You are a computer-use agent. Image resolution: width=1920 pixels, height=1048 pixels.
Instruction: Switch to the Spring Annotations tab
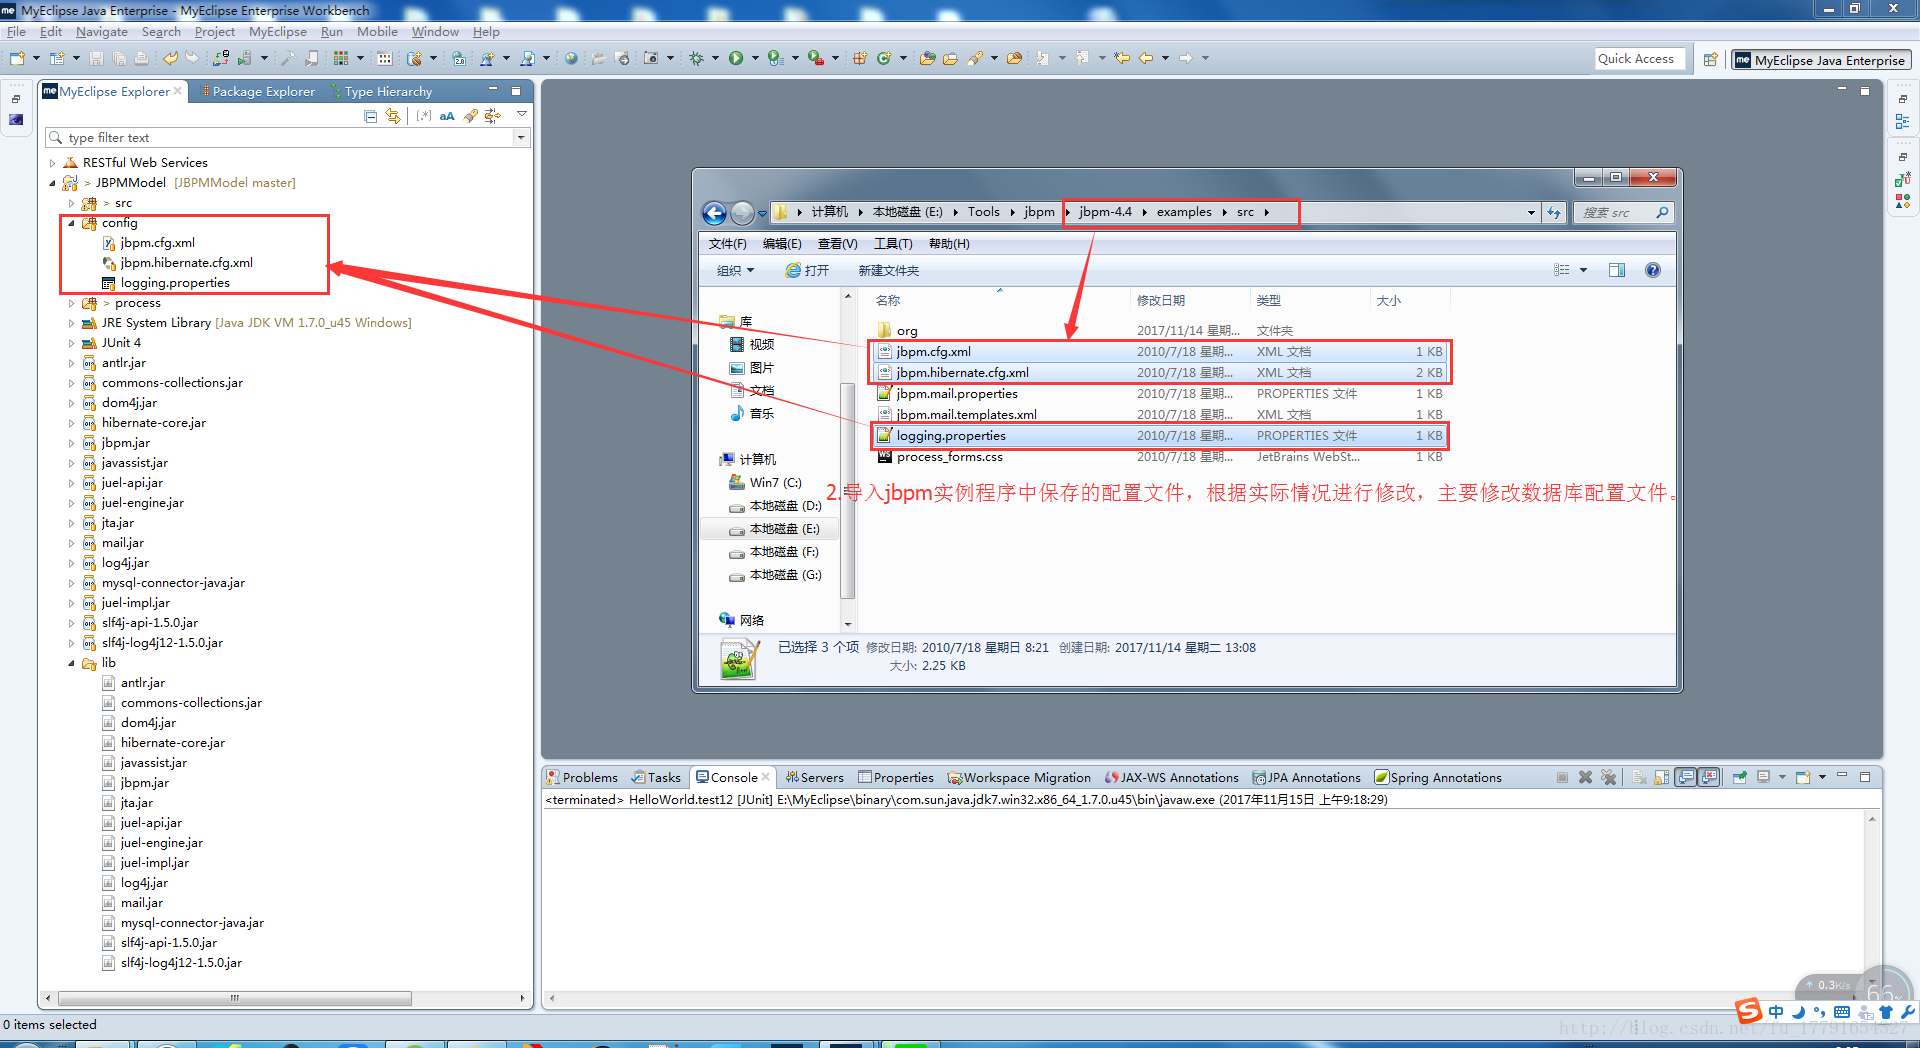coord(1438,778)
